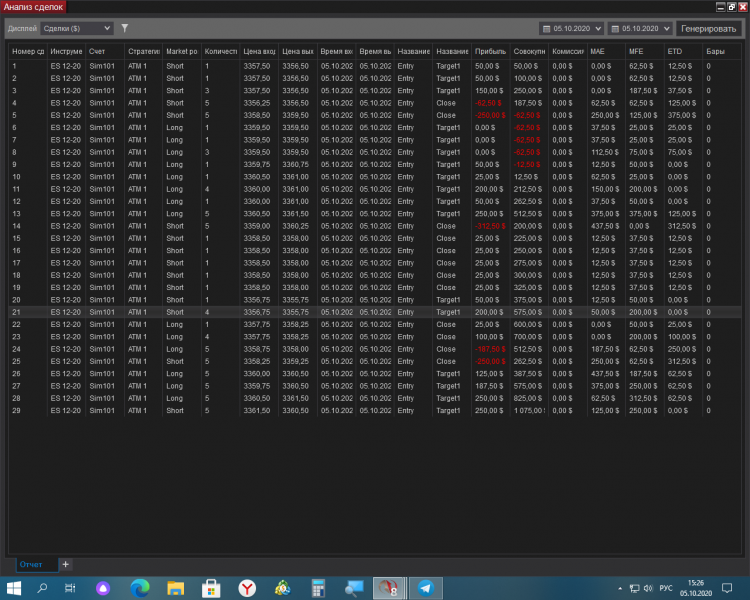Viewport: 750px width, 600px height.
Task: Switch to NinjaTrader taskbar icon
Action: point(389,588)
